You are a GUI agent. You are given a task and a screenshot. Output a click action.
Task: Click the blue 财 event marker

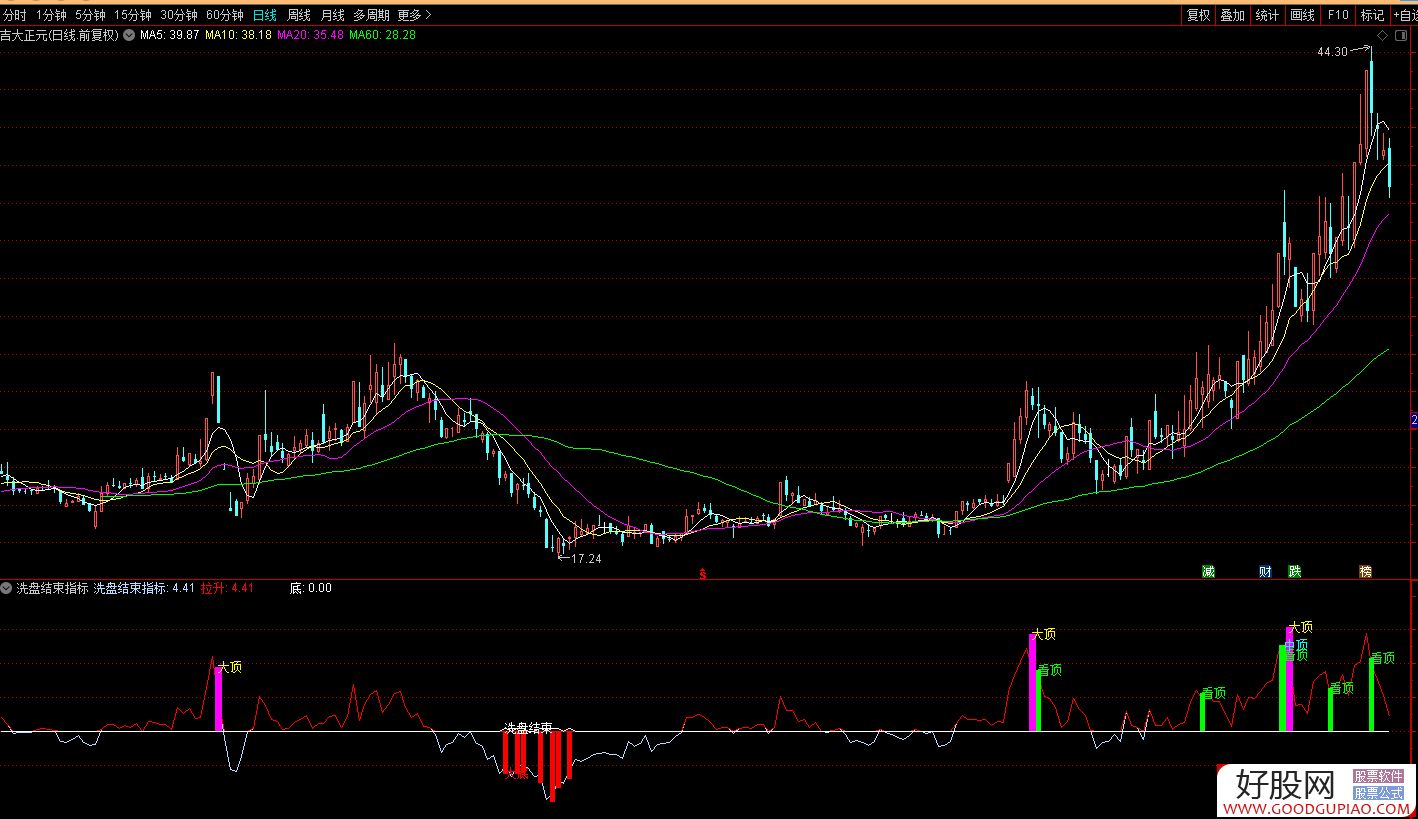1265,572
